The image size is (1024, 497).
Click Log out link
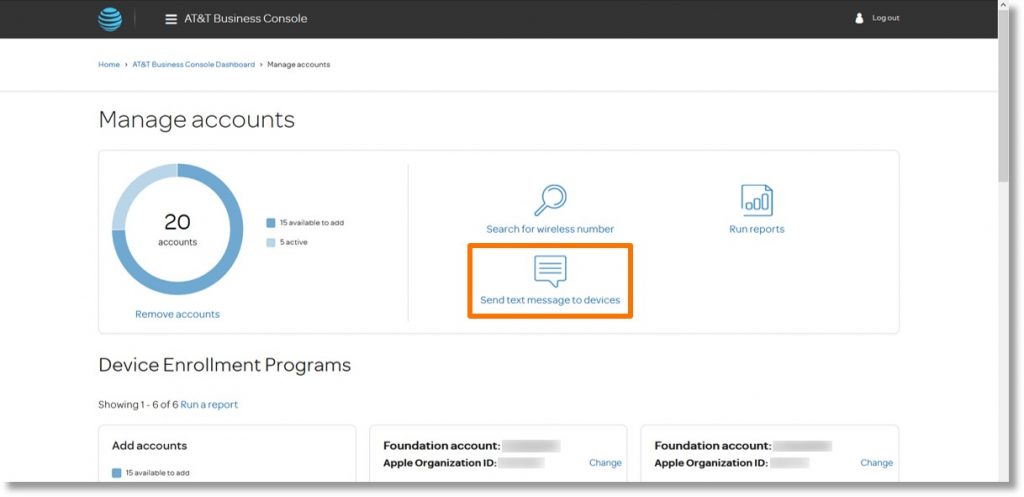pyautogui.click(x=886, y=18)
